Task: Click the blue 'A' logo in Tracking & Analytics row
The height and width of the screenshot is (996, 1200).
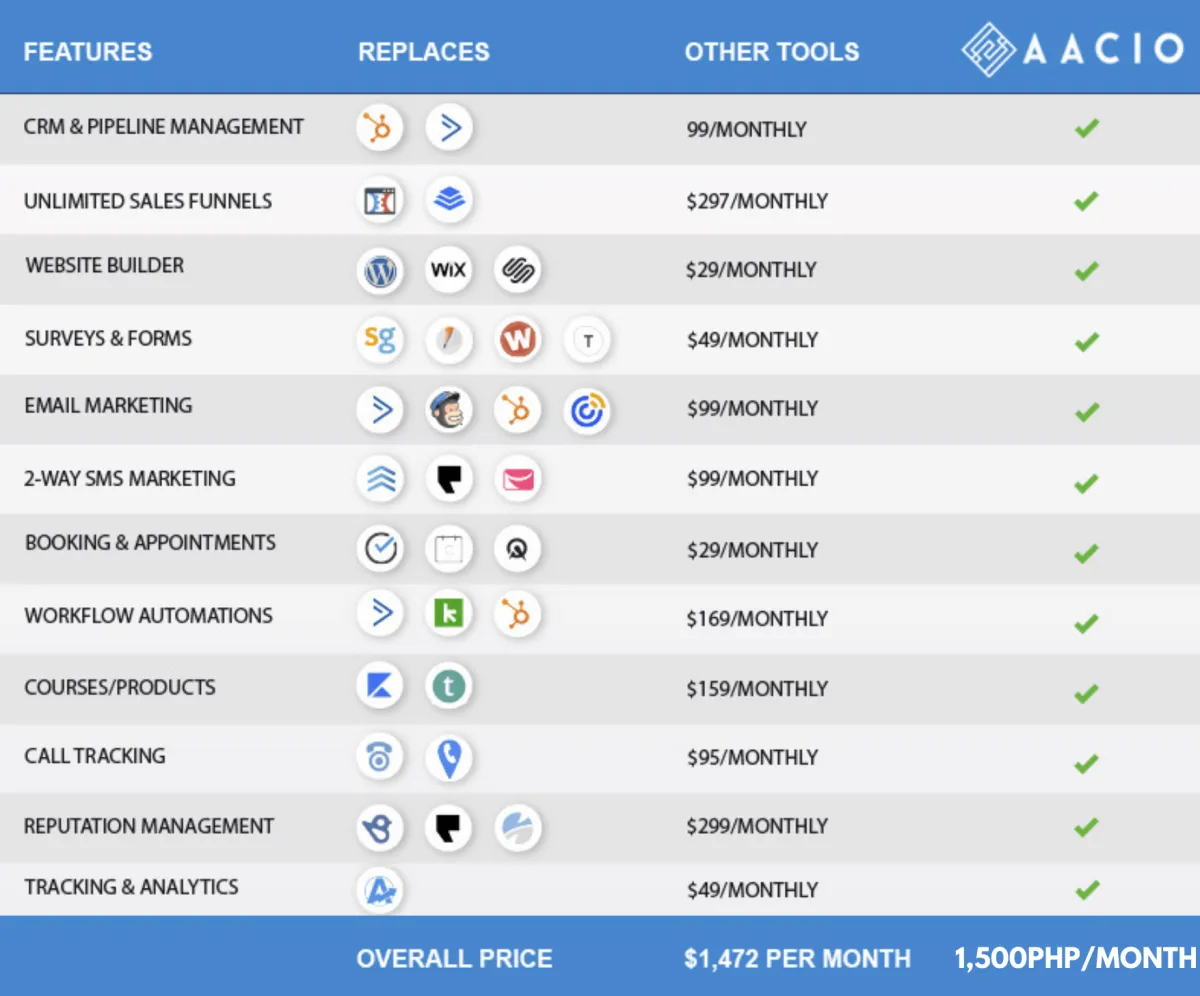Action: (380, 889)
